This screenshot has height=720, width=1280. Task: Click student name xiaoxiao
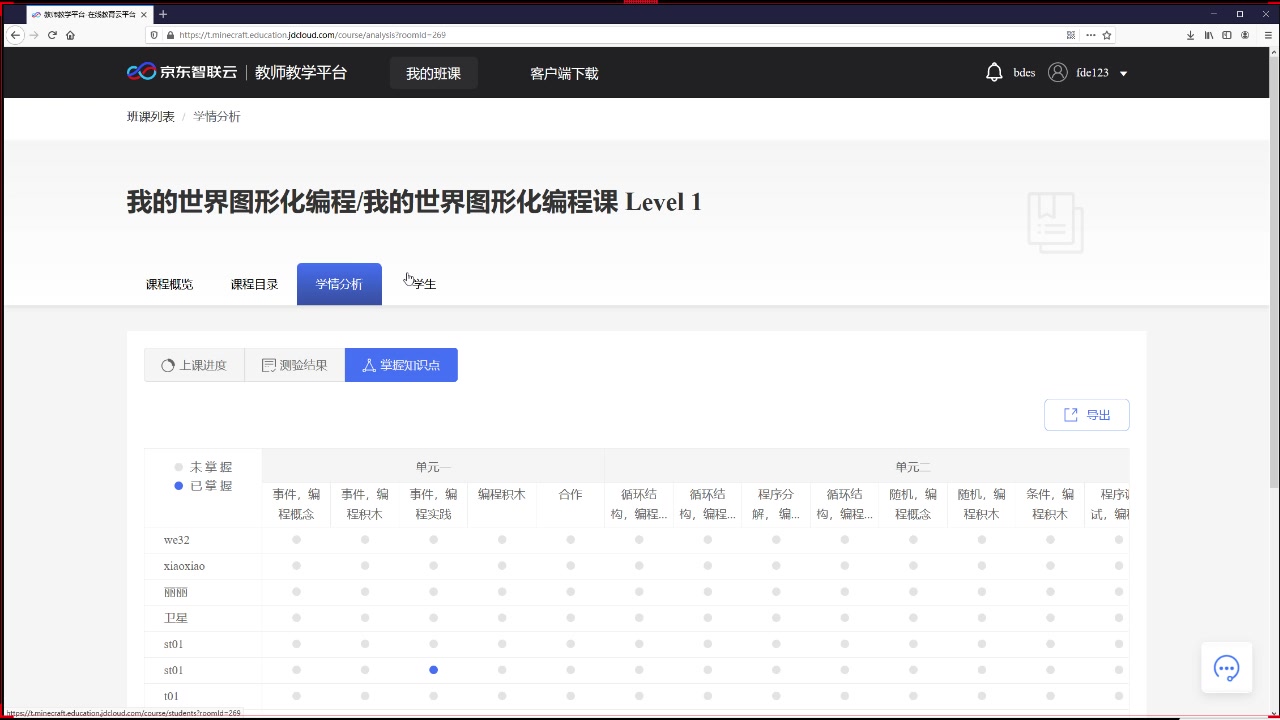[x=184, y=566]
